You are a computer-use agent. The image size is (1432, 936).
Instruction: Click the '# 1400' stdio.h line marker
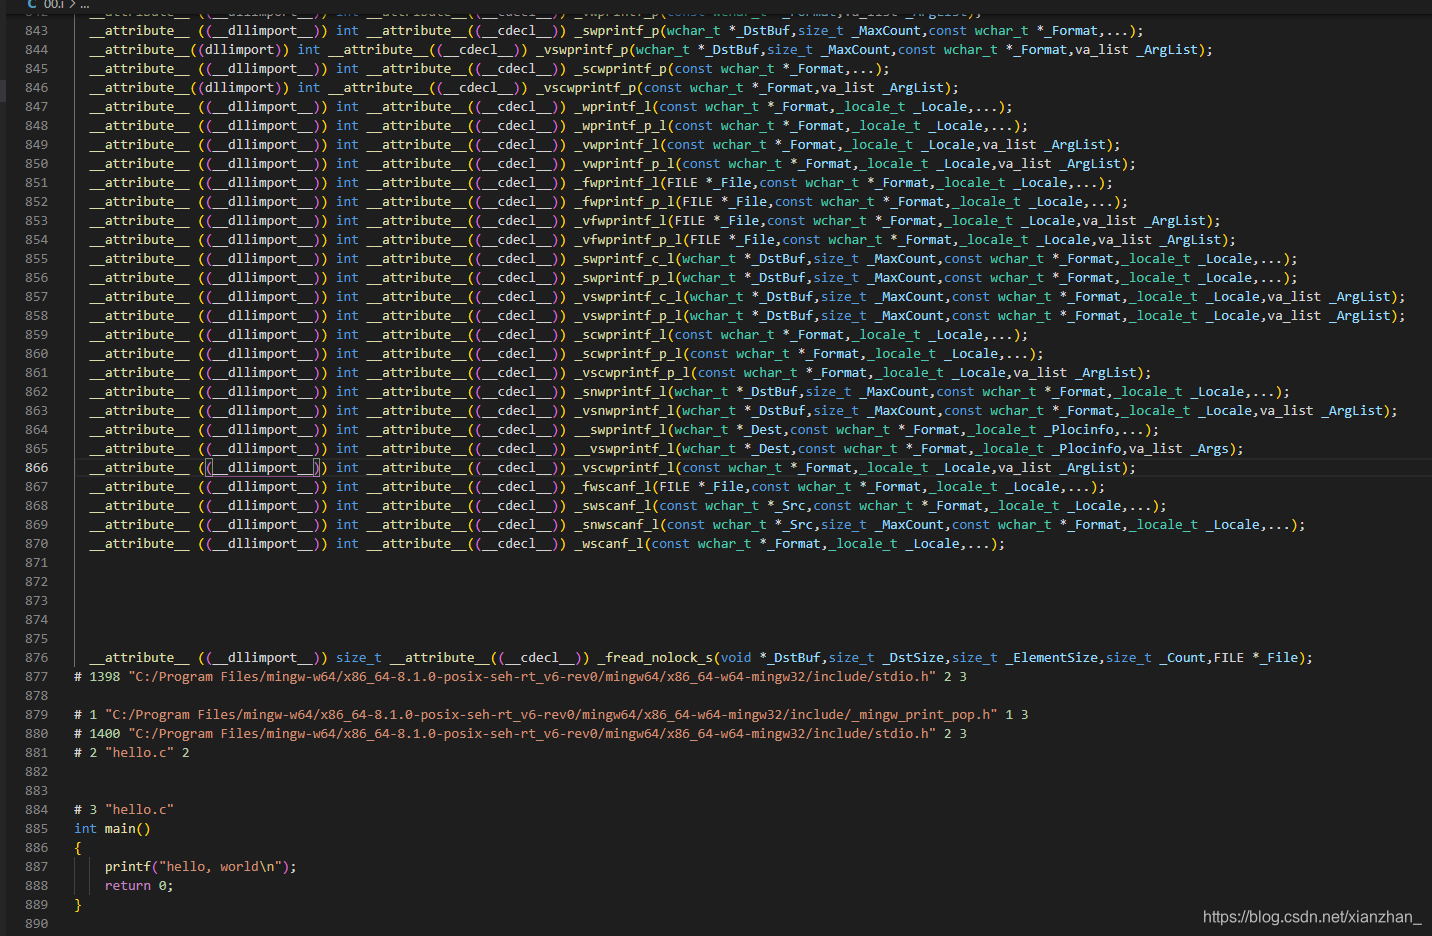coord(520,734)
